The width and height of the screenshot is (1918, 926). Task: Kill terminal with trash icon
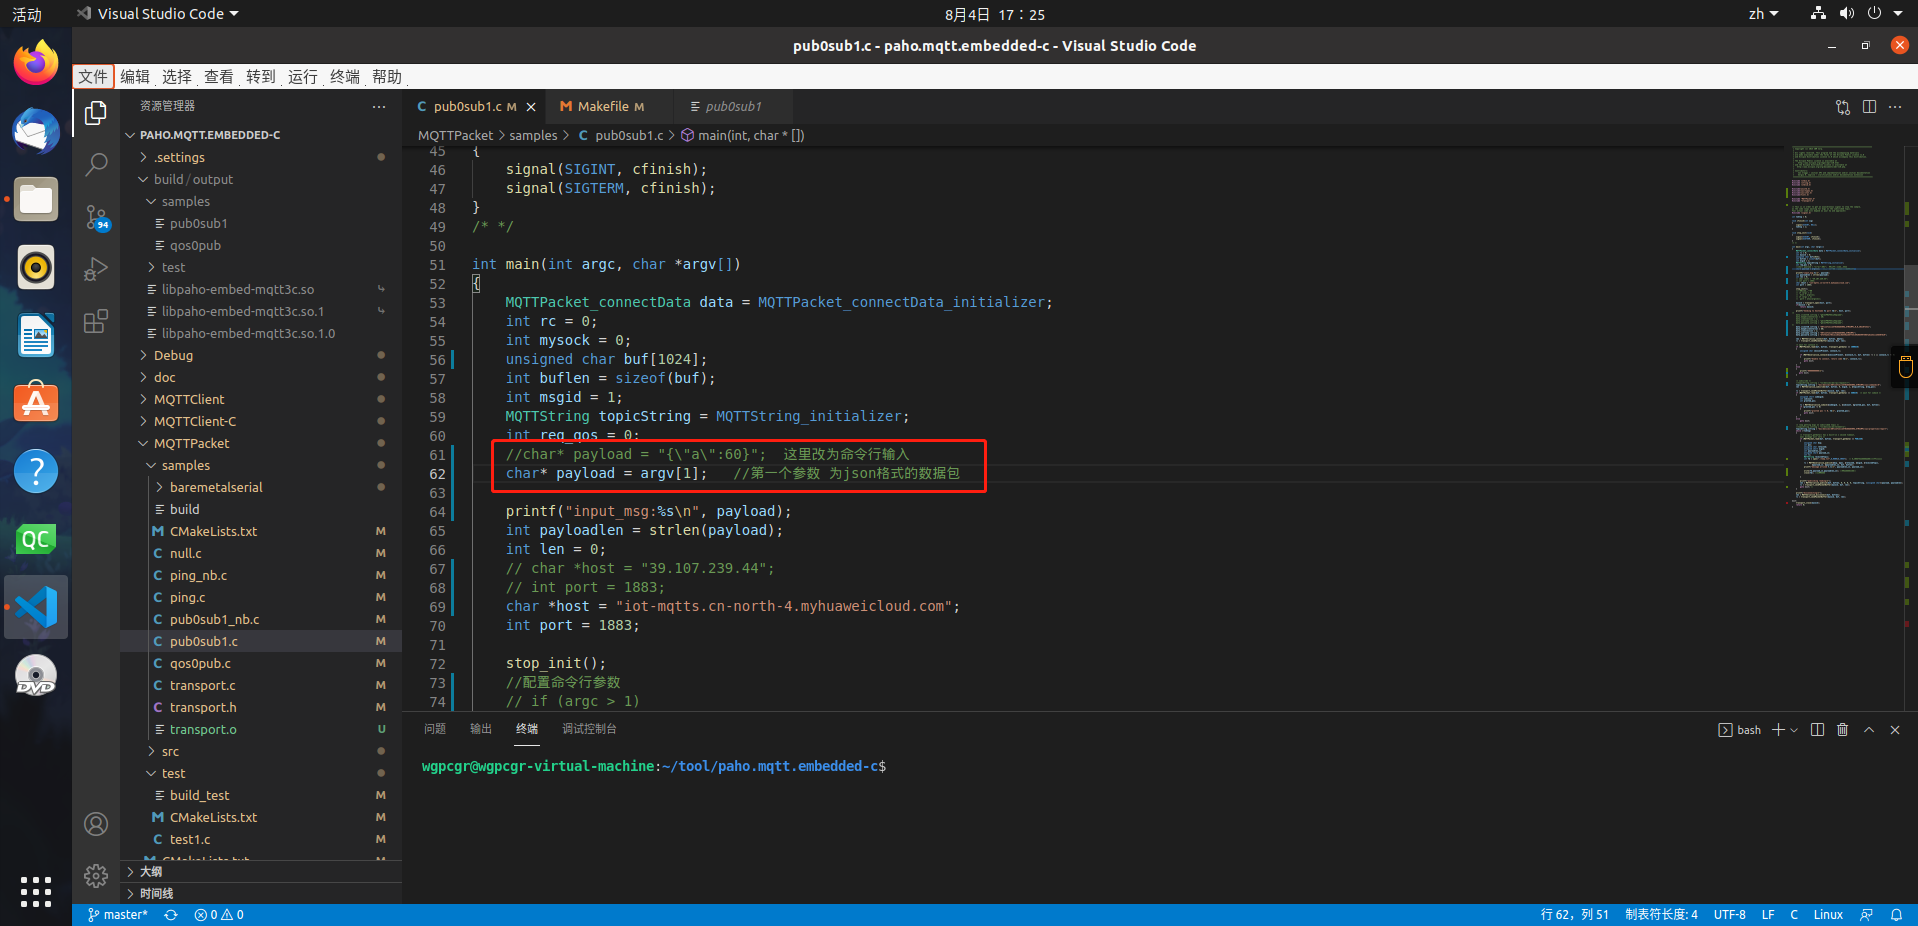[x=1843, y=730]
